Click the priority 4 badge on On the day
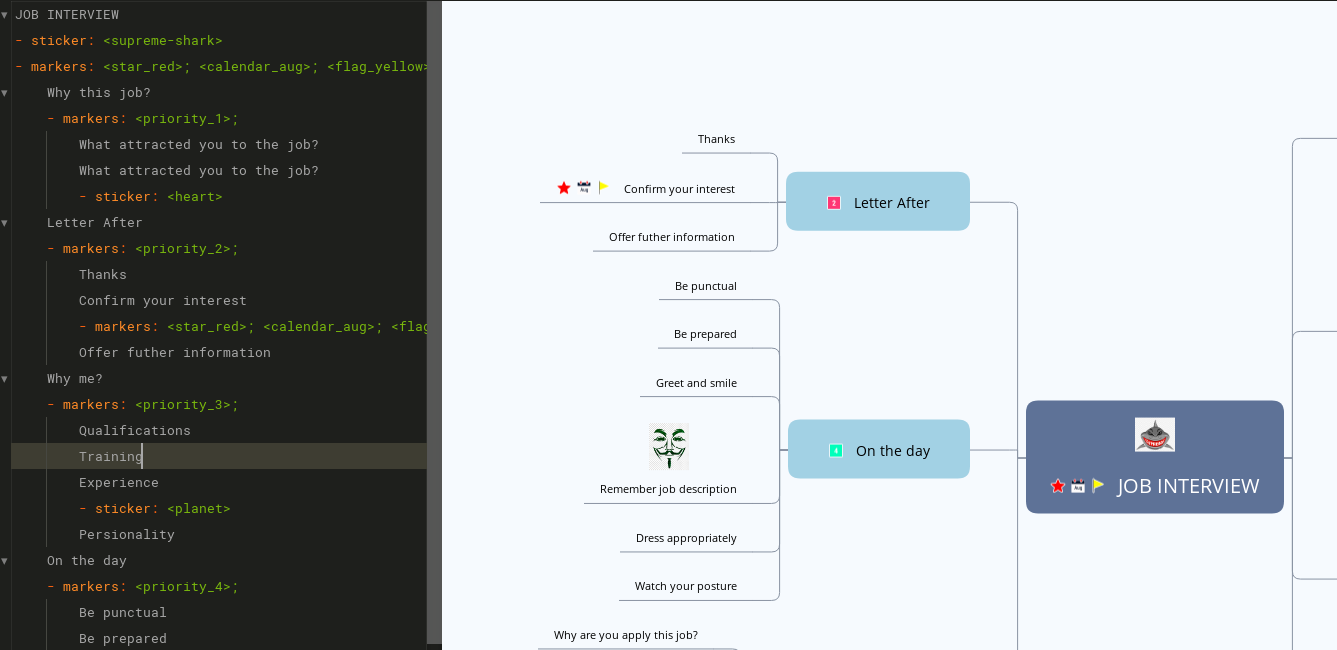 [x=836, y=450]
